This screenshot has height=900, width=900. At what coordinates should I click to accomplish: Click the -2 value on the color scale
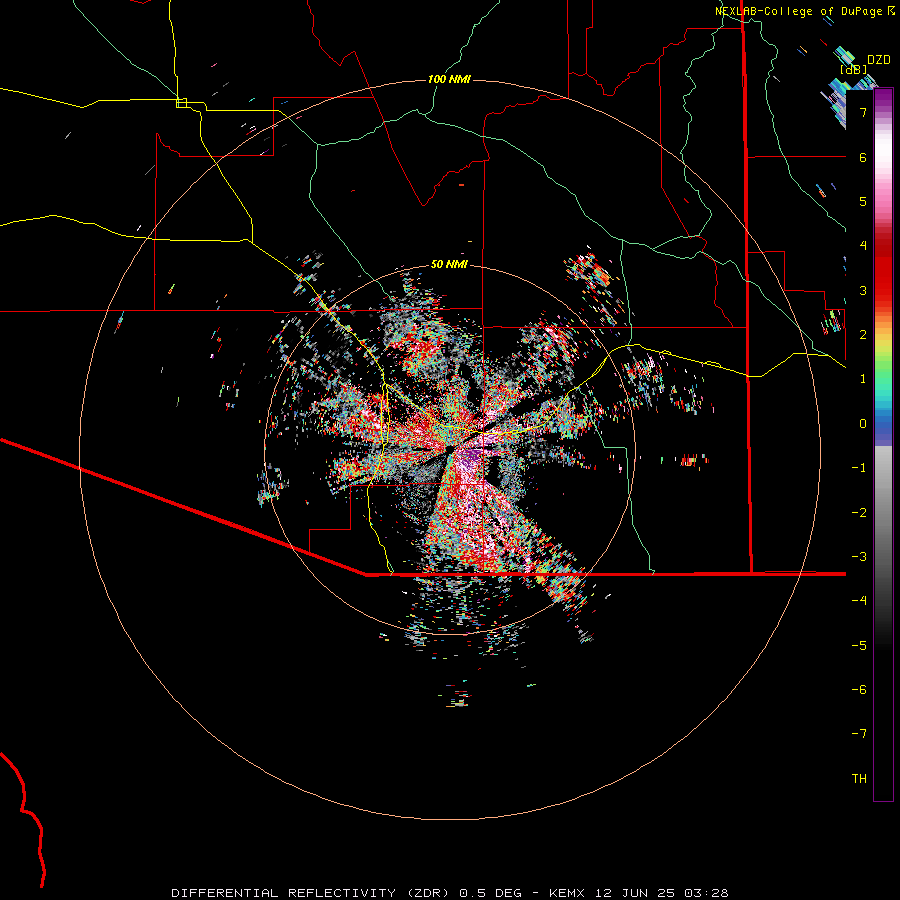coord(859,513)
